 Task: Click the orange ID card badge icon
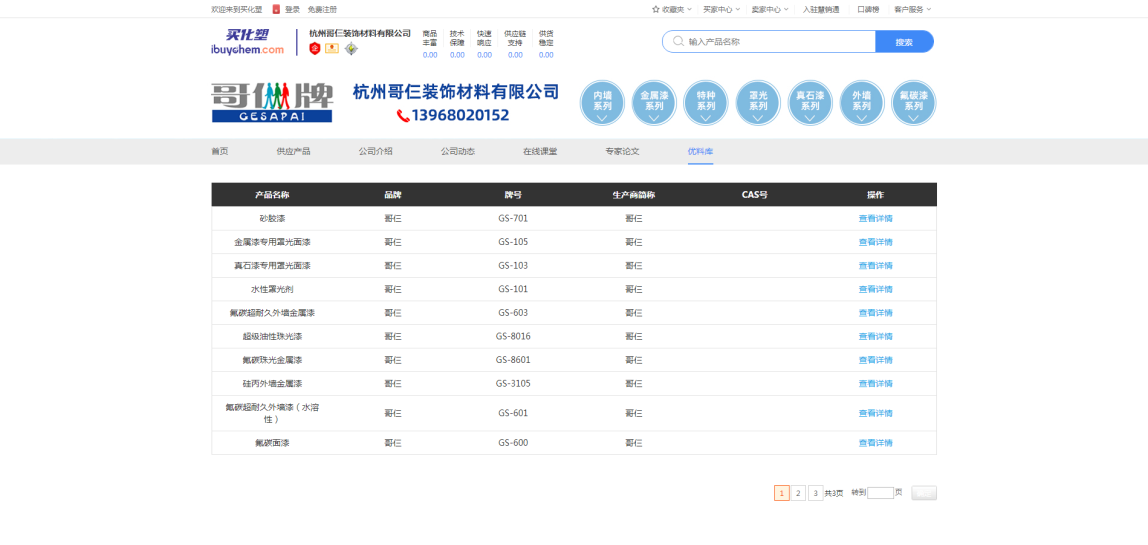click(x=332, y=48)
